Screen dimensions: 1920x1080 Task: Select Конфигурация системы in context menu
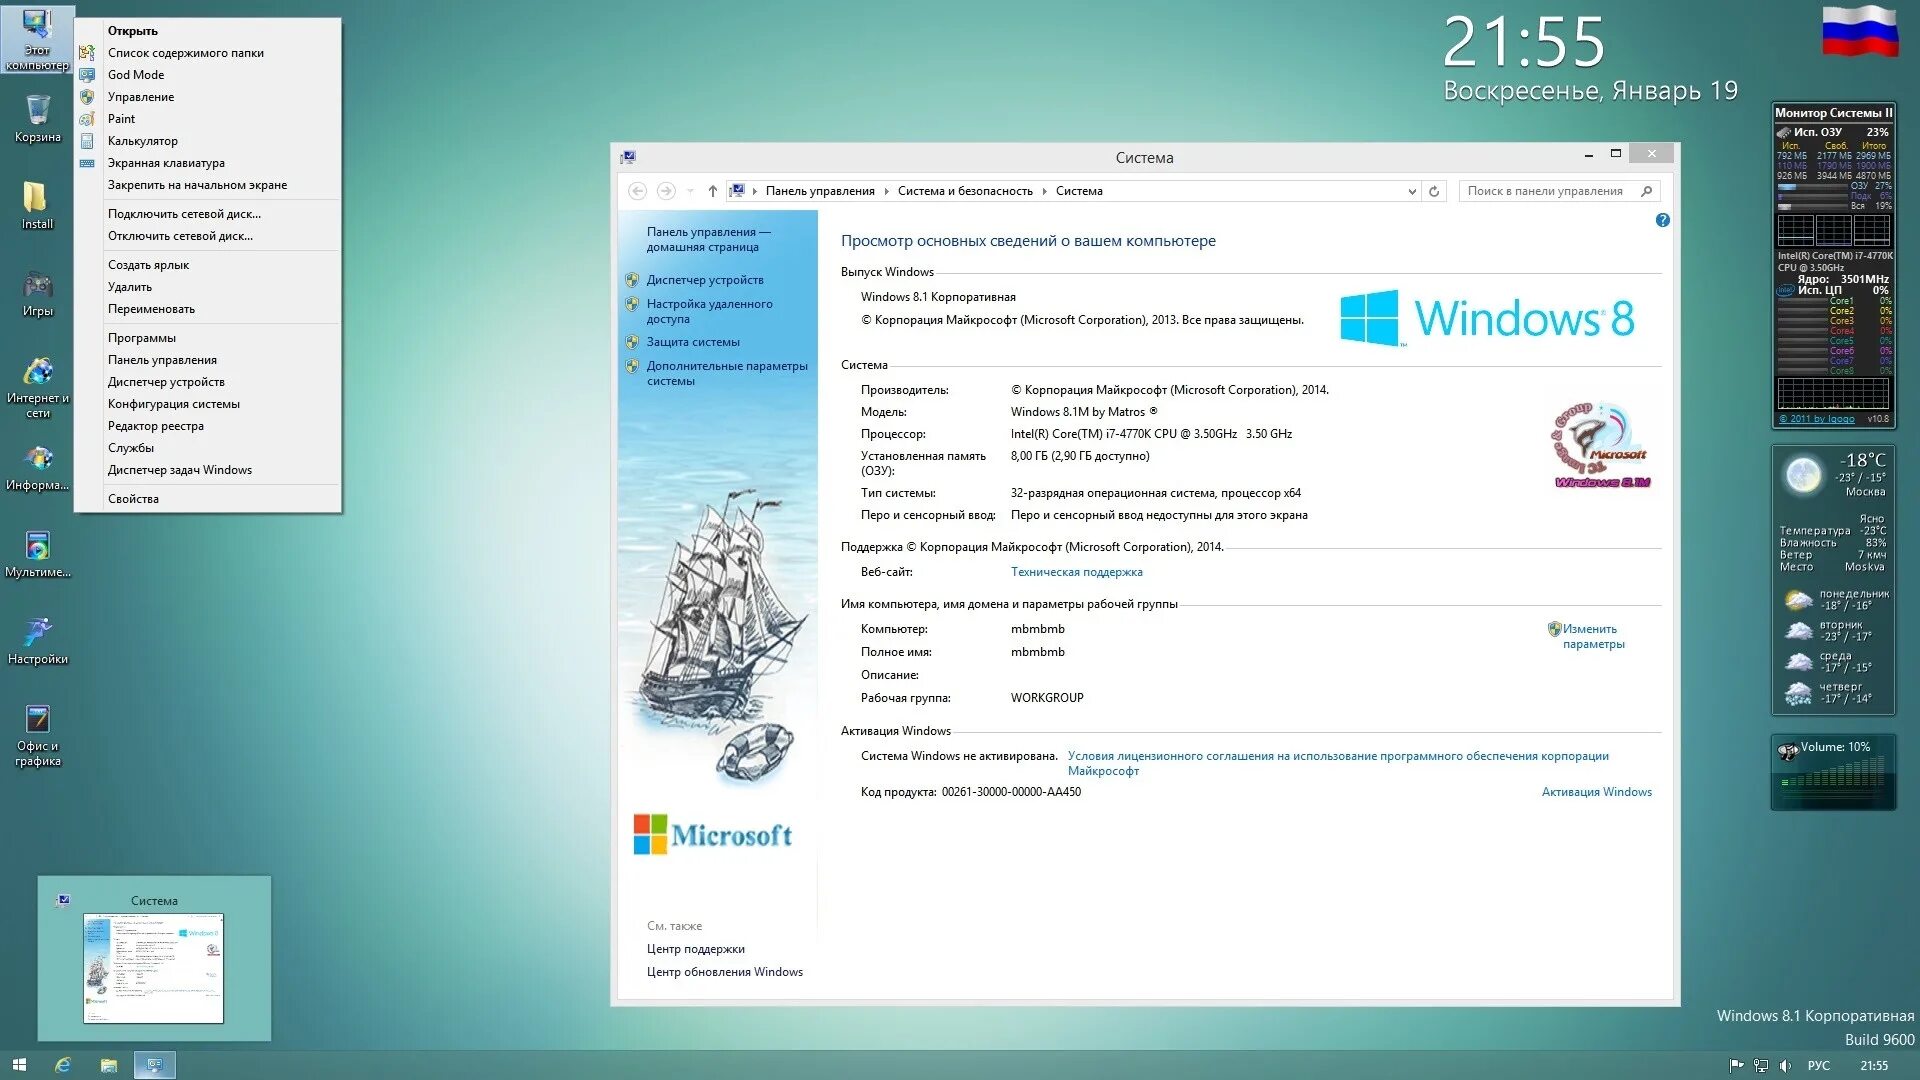(x=208, y=404)
